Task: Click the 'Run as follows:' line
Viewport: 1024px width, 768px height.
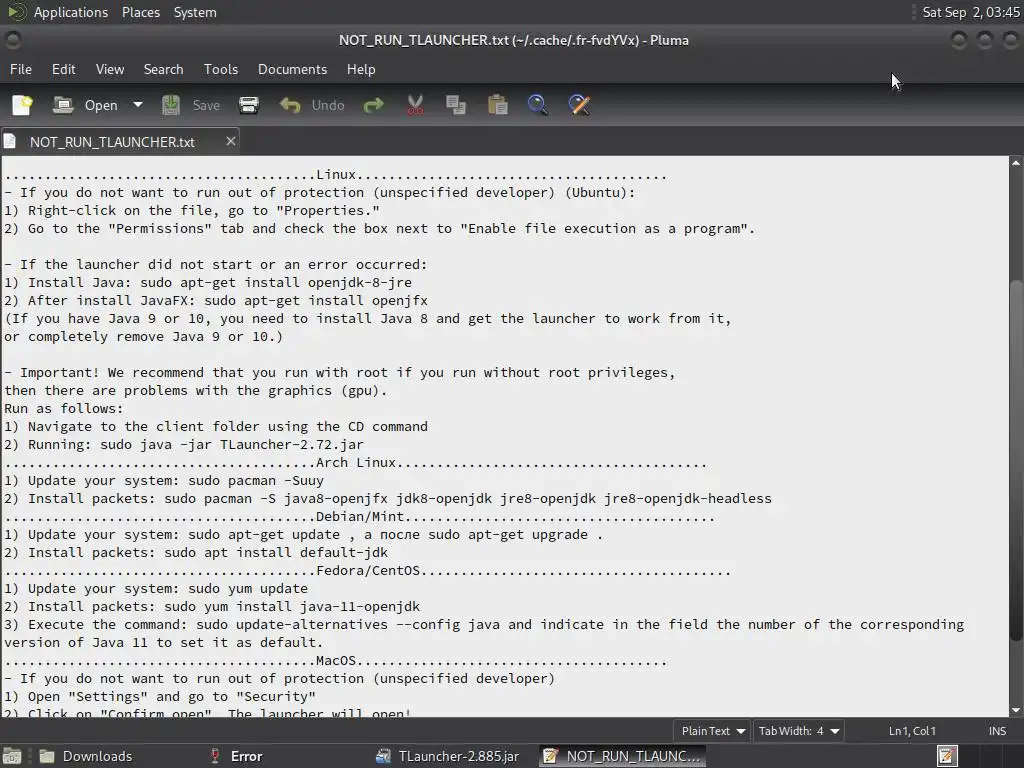Action: [63, 408]
